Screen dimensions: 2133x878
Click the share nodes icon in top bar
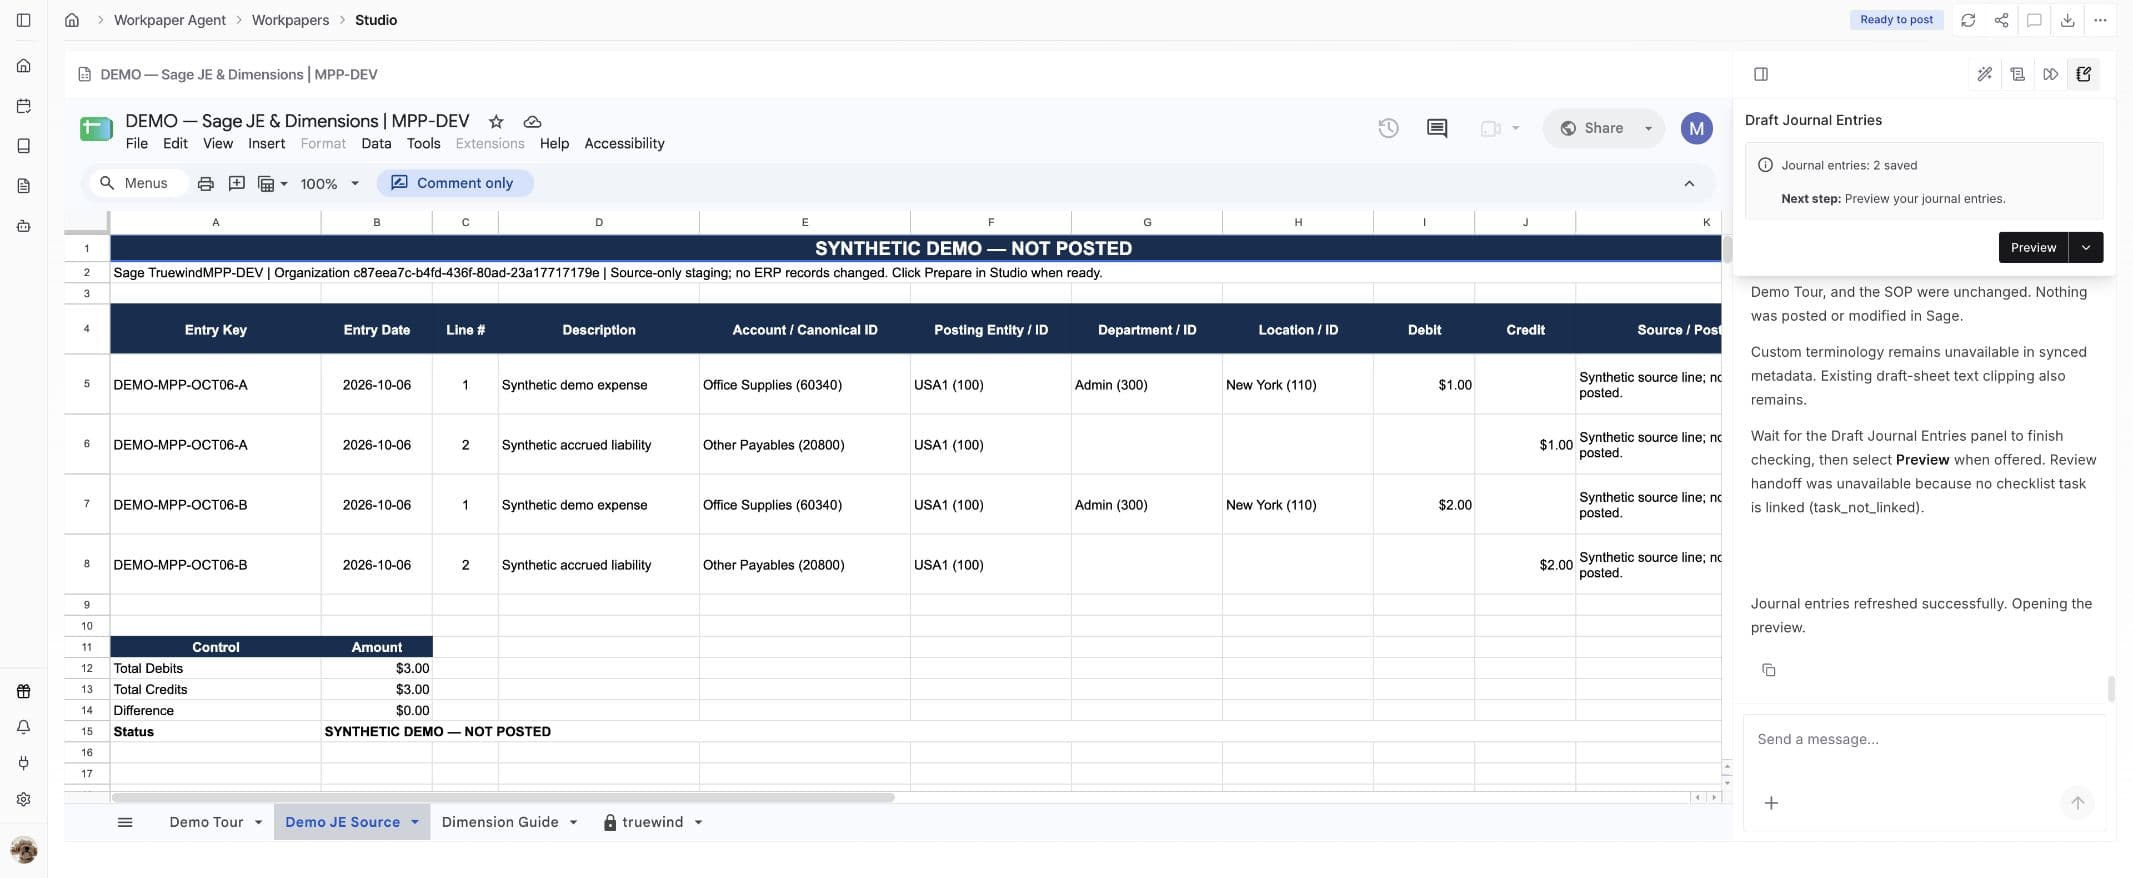click(x=2001, y=20)
